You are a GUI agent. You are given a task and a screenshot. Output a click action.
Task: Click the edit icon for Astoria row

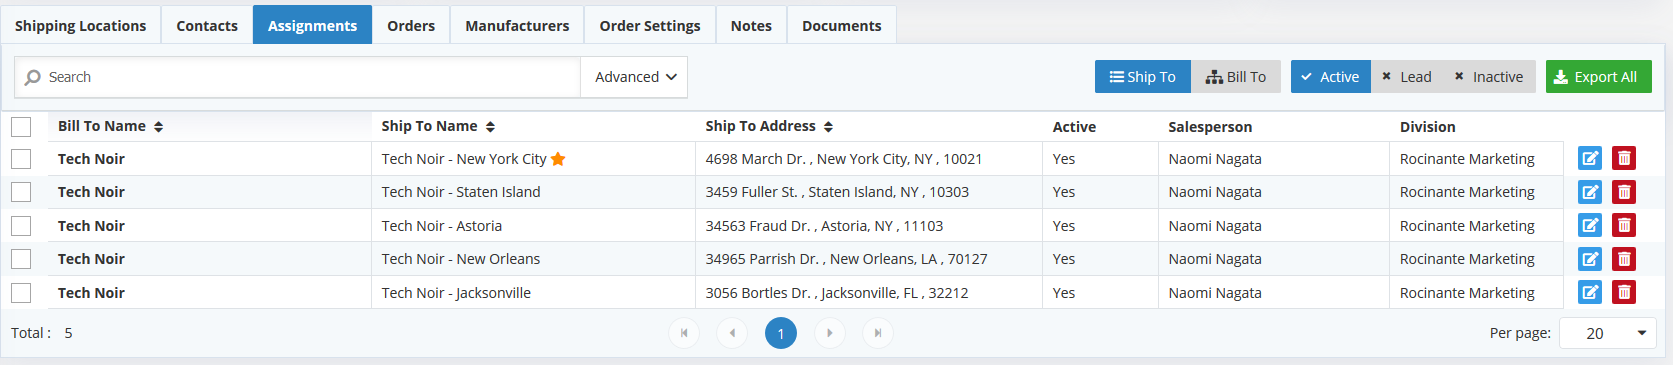[x=1589, y=225]
